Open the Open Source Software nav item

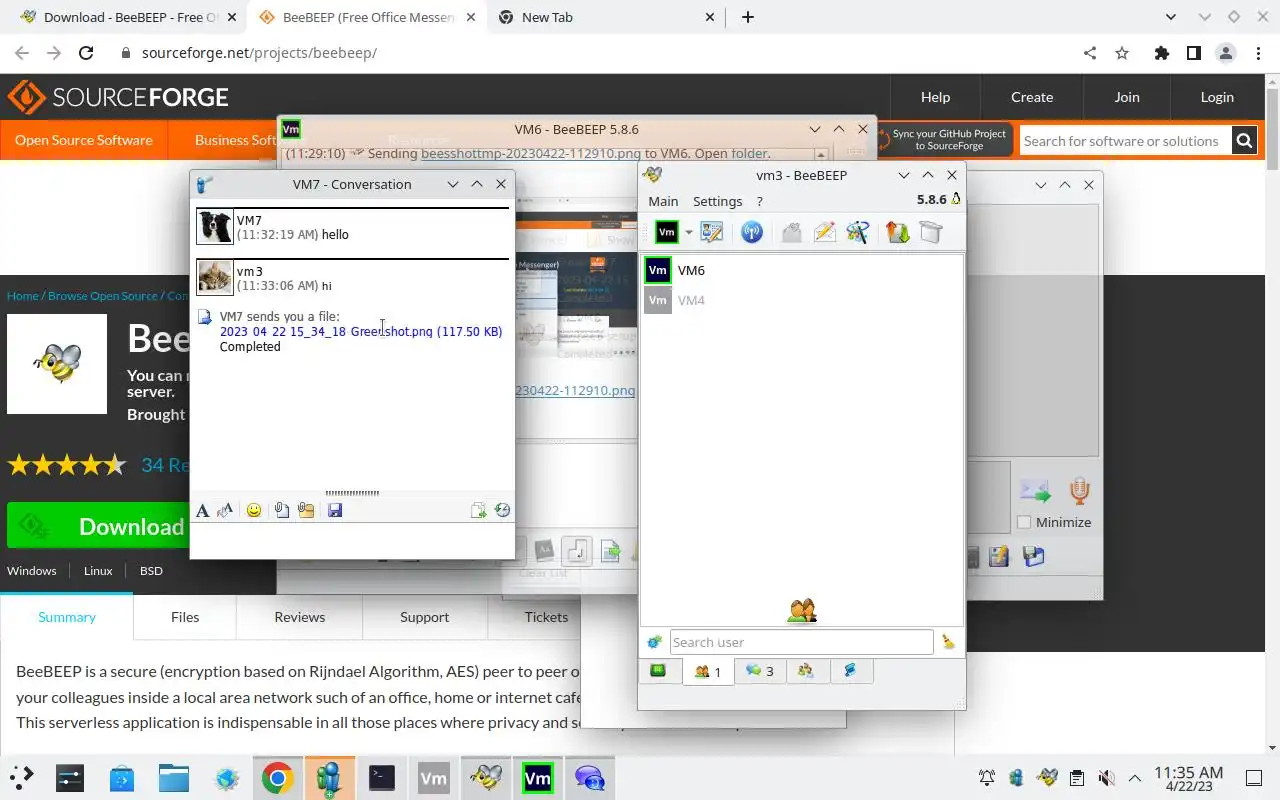[84, 140]
